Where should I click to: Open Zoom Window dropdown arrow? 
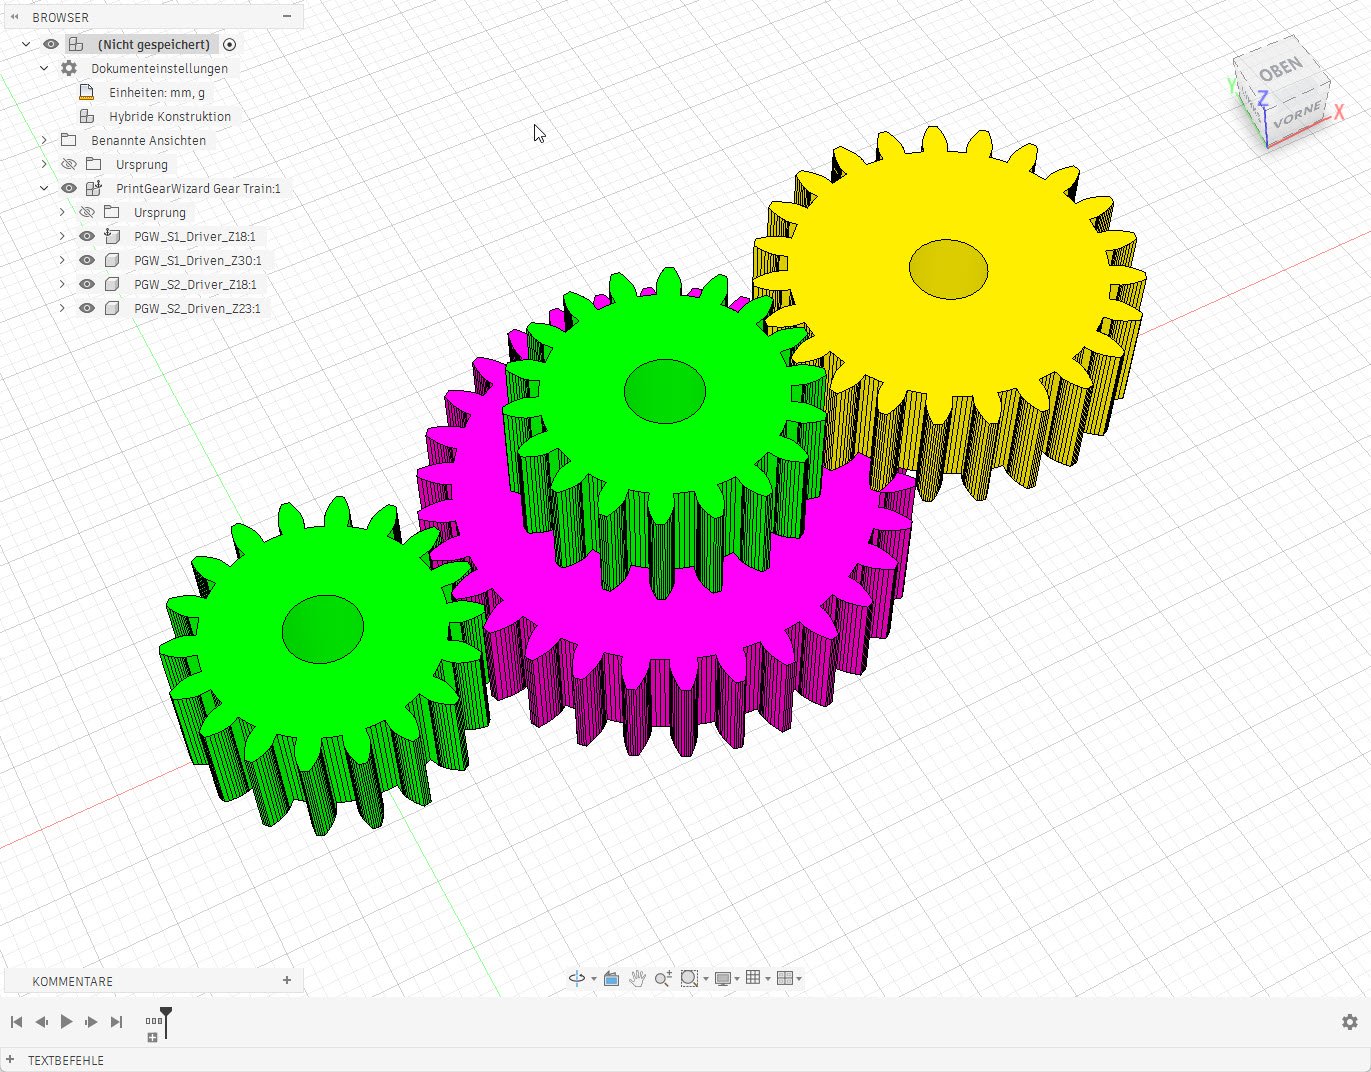click(x=706, y=979)
